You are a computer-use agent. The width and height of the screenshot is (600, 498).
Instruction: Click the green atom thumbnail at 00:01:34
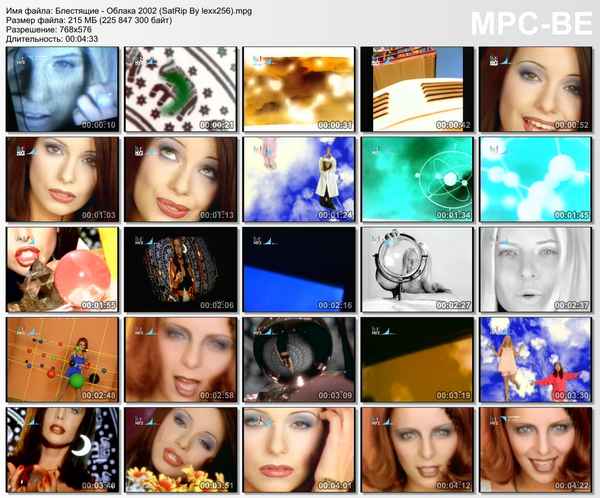[418, 179]
